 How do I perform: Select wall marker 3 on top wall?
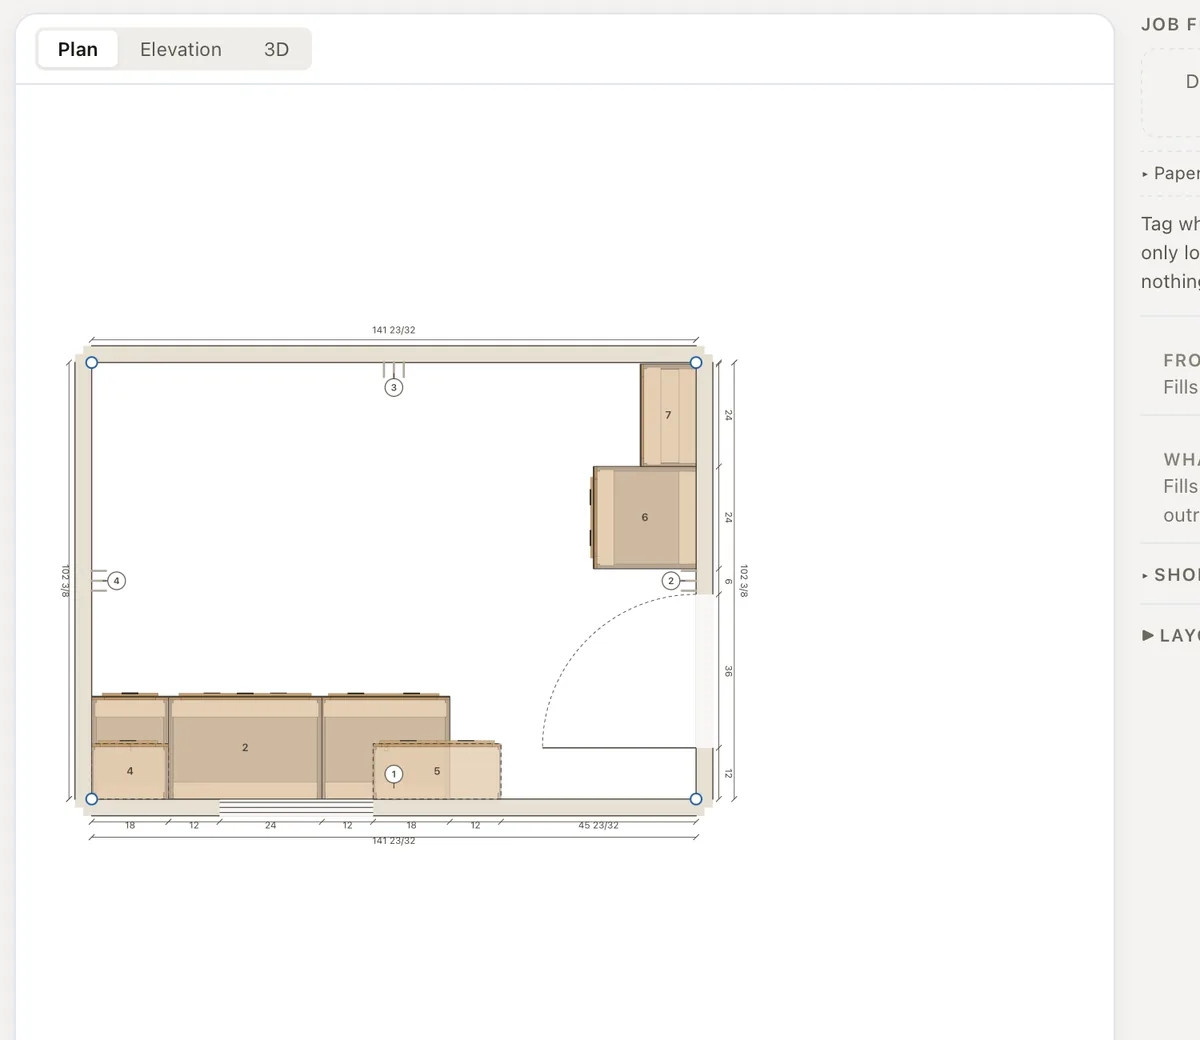click(x=394, y=387)
